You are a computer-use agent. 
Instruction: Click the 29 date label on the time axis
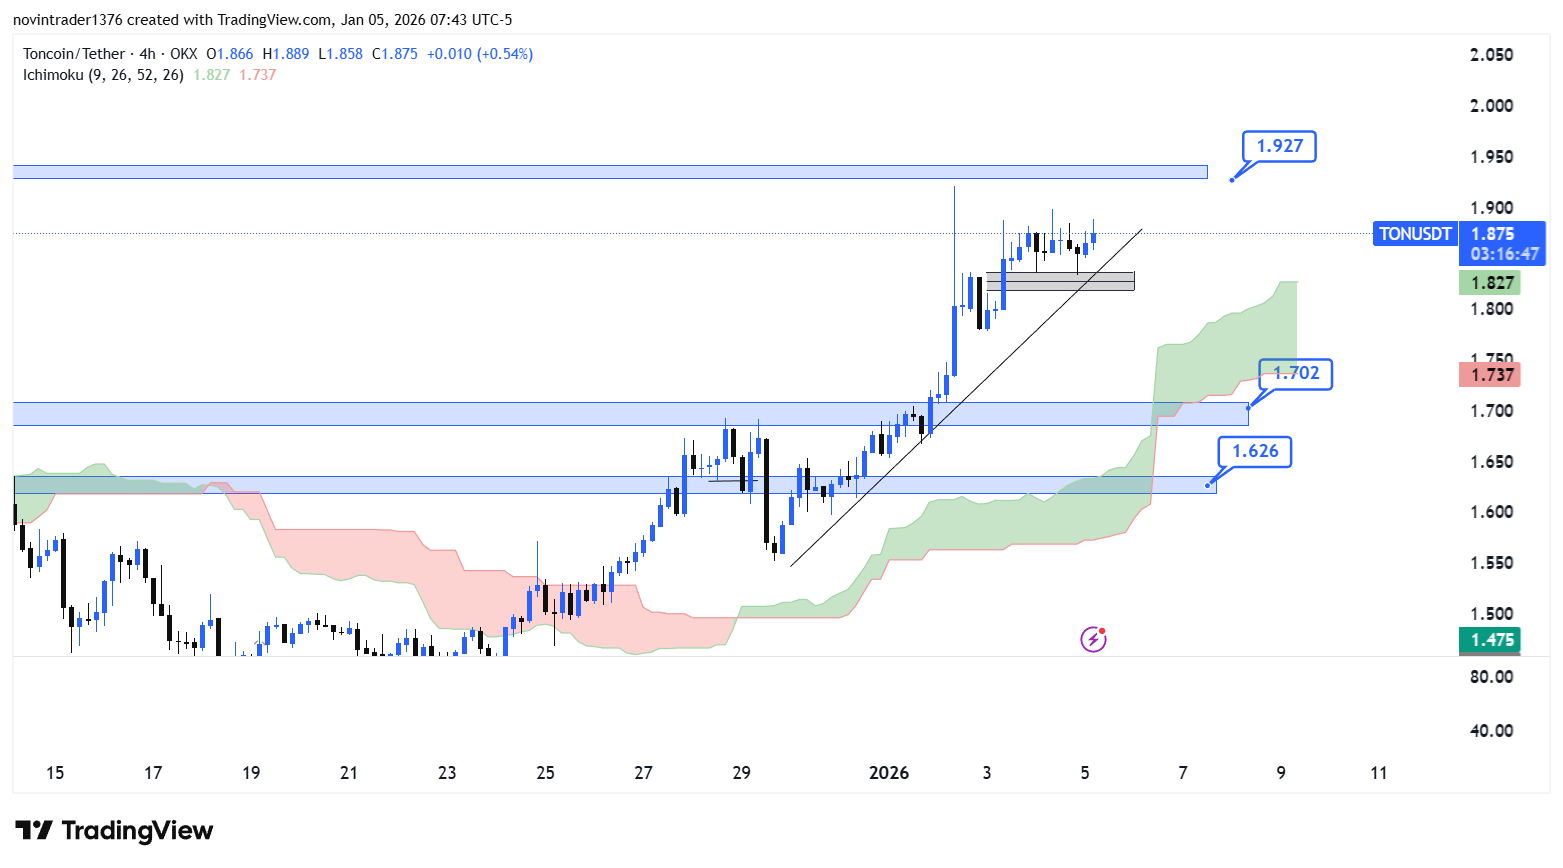click(741, 773)
